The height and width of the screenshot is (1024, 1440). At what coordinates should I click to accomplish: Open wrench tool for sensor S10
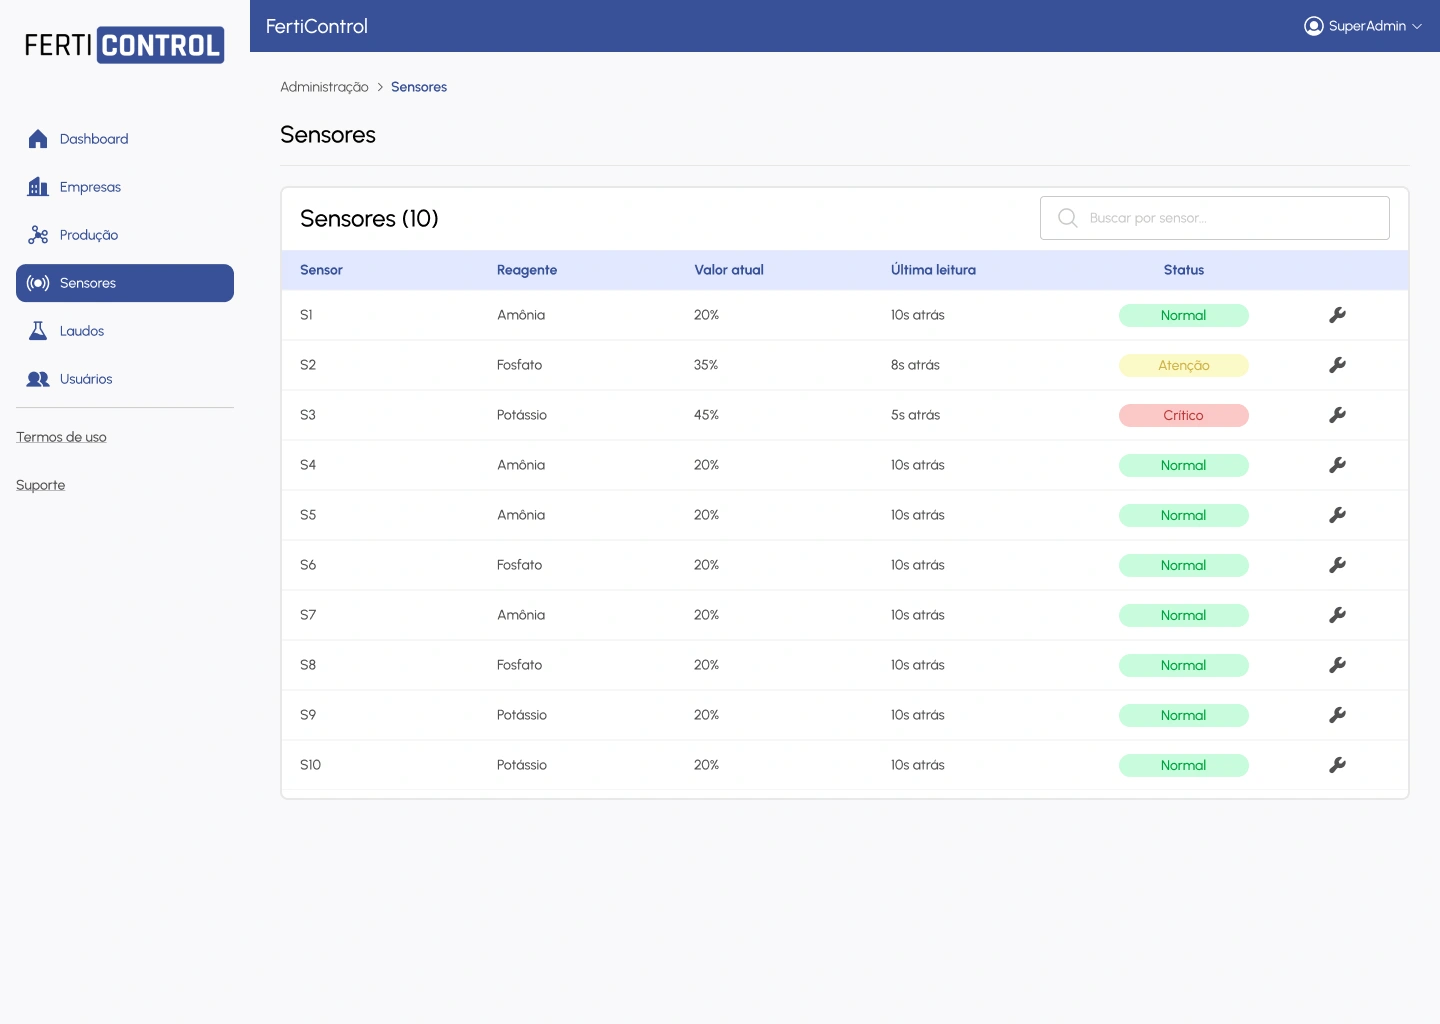pos(1337,765)
